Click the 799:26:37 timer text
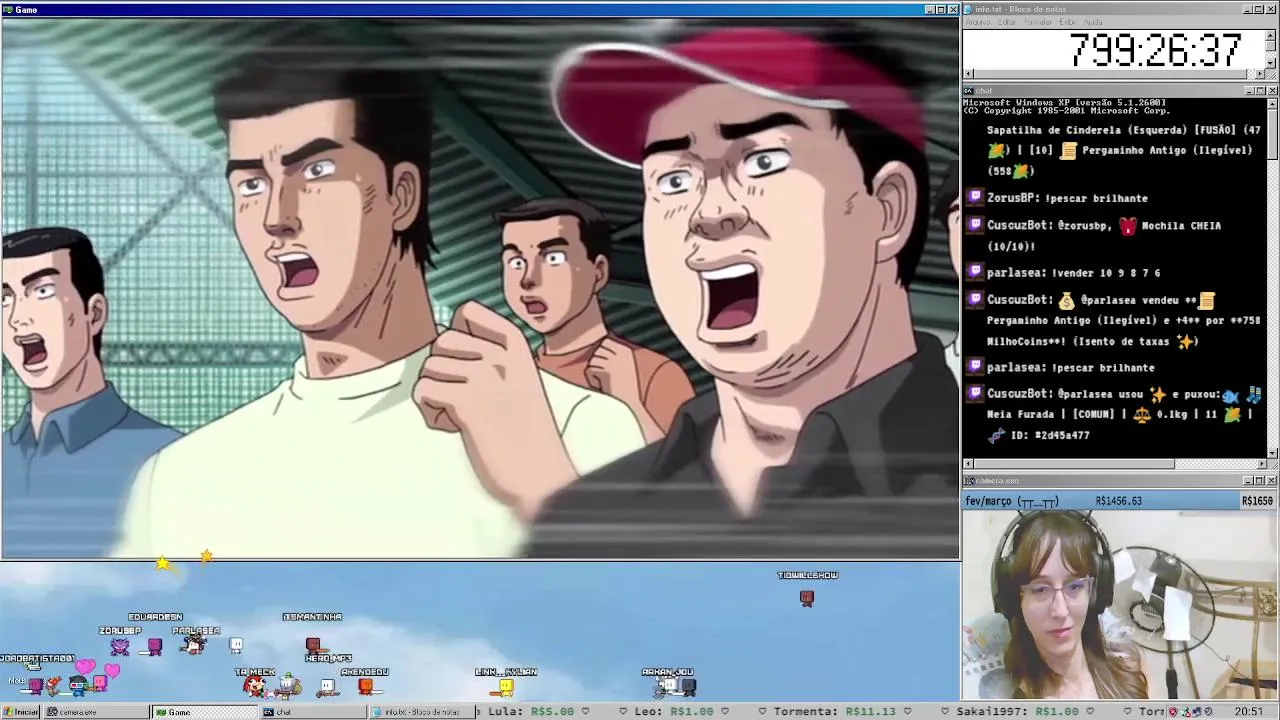 click(x=1155, y=50)
